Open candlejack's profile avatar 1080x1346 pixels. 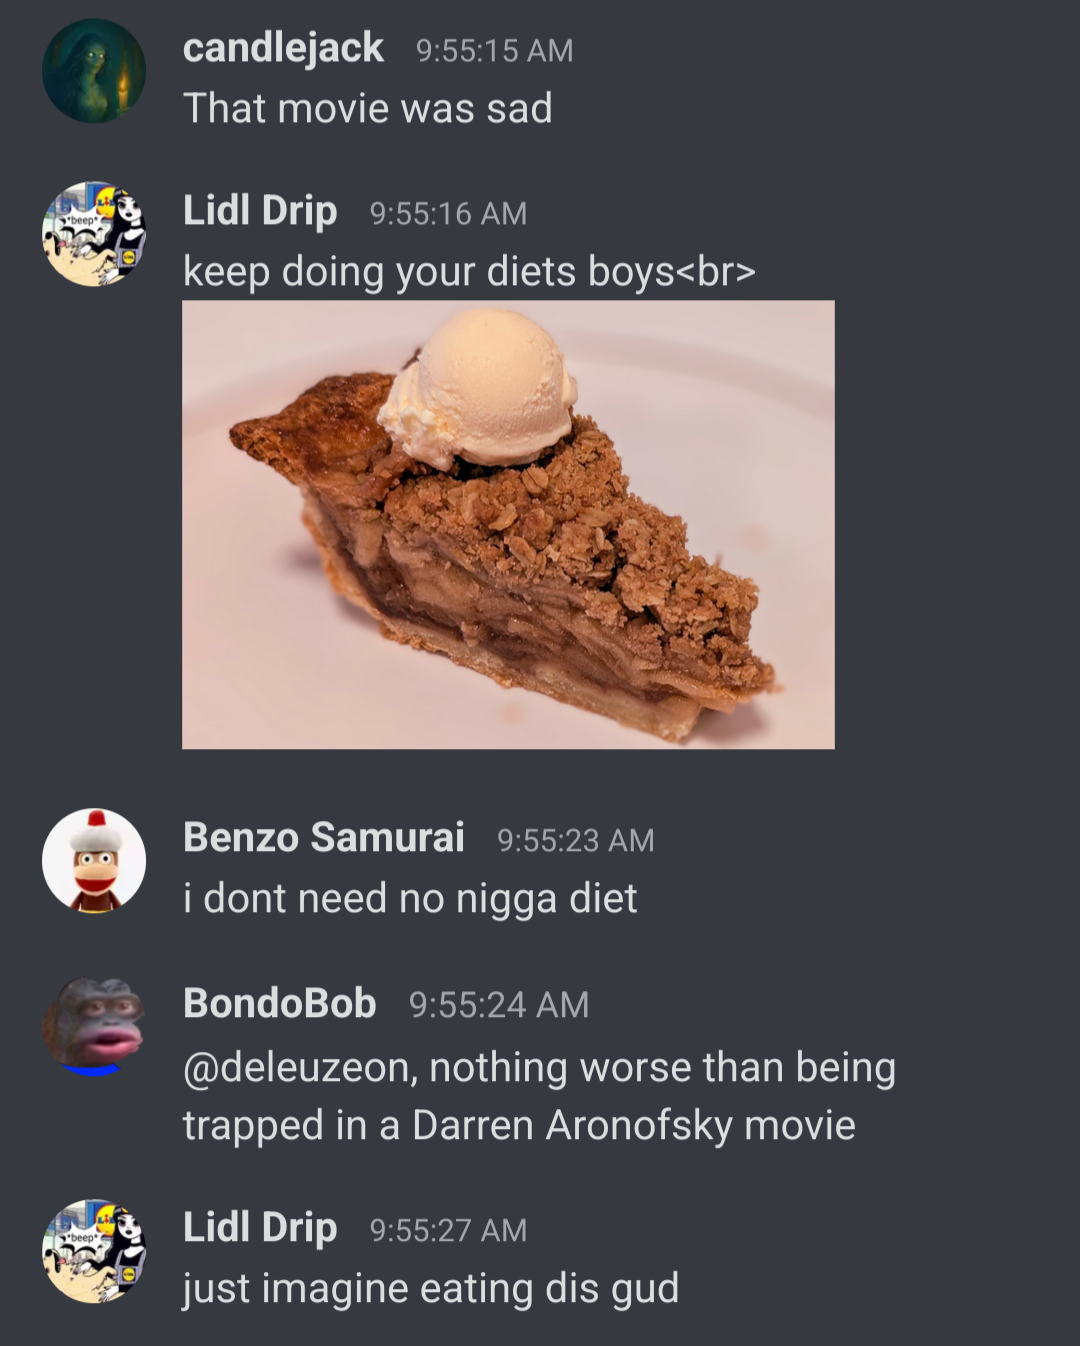[x=94, y=71]
